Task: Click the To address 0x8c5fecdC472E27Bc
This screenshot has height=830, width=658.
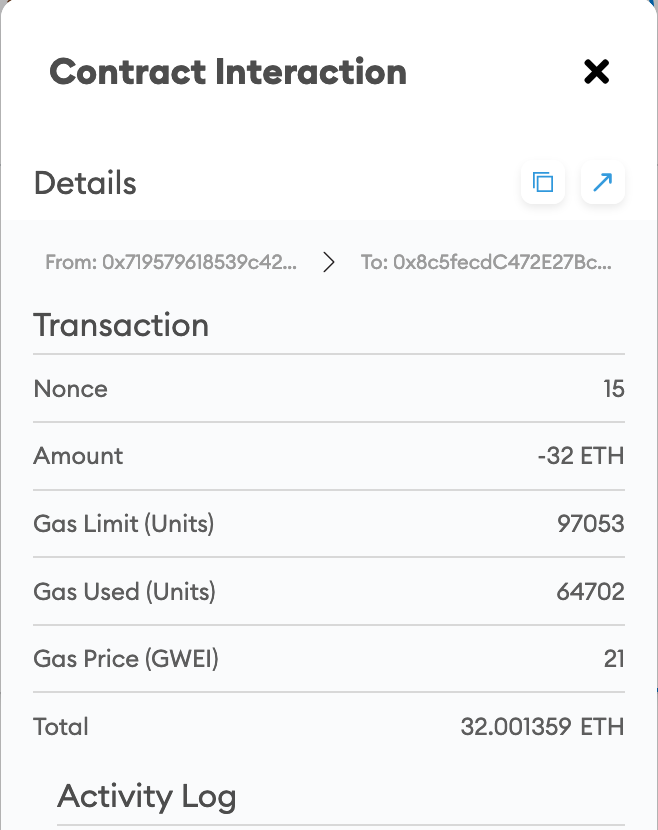Action: 486,262
